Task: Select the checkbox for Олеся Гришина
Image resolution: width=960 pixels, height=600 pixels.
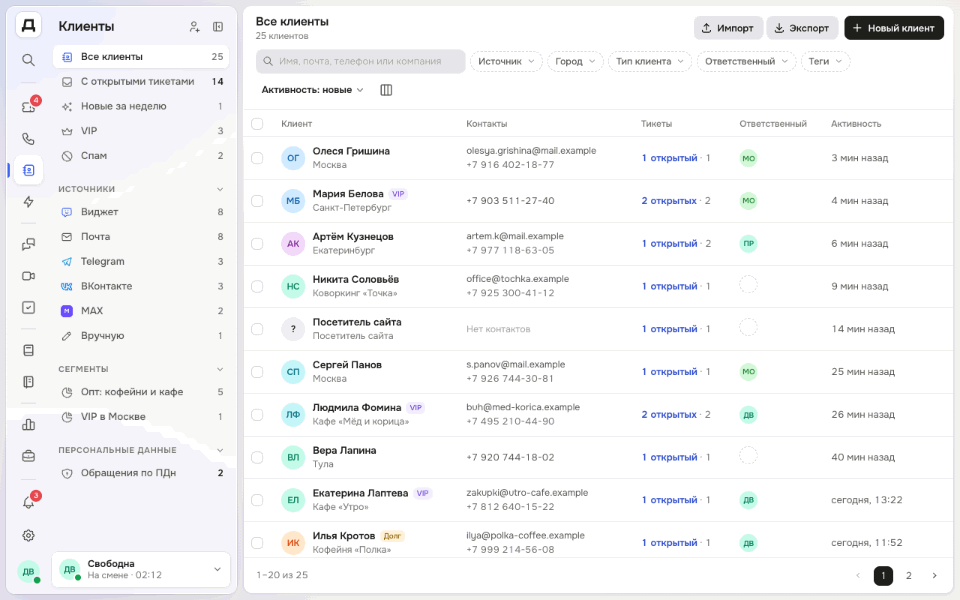Action: point(257,158)
